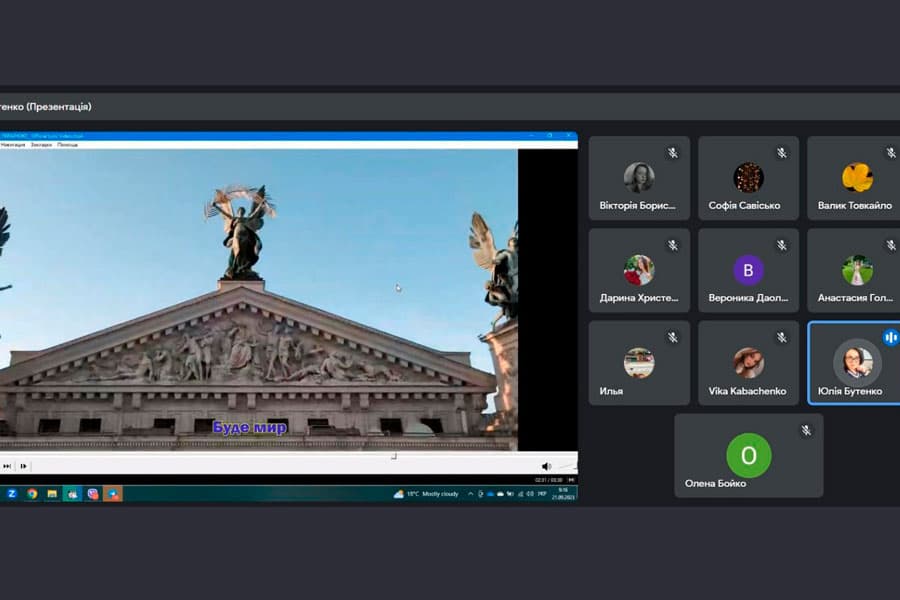900x600 pixels.
Task: Open the Навігація menu in the player
Action: coord(13,145)
